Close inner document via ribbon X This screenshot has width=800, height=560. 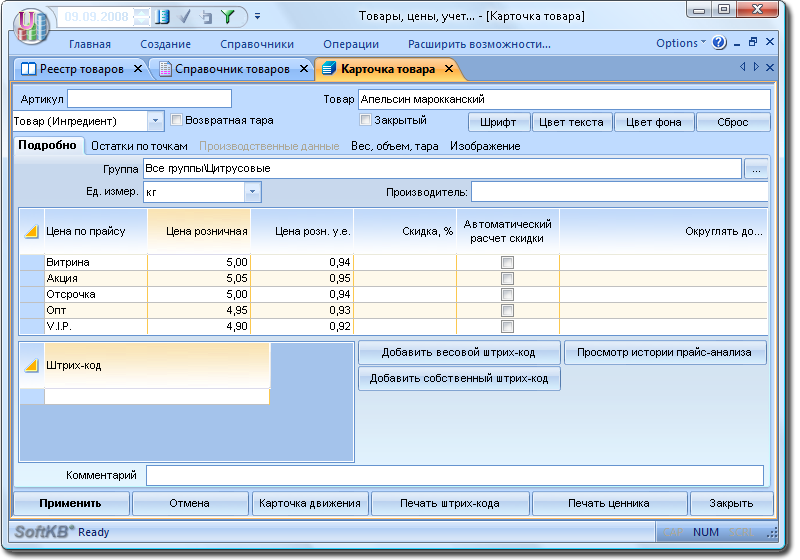(770, 42)
